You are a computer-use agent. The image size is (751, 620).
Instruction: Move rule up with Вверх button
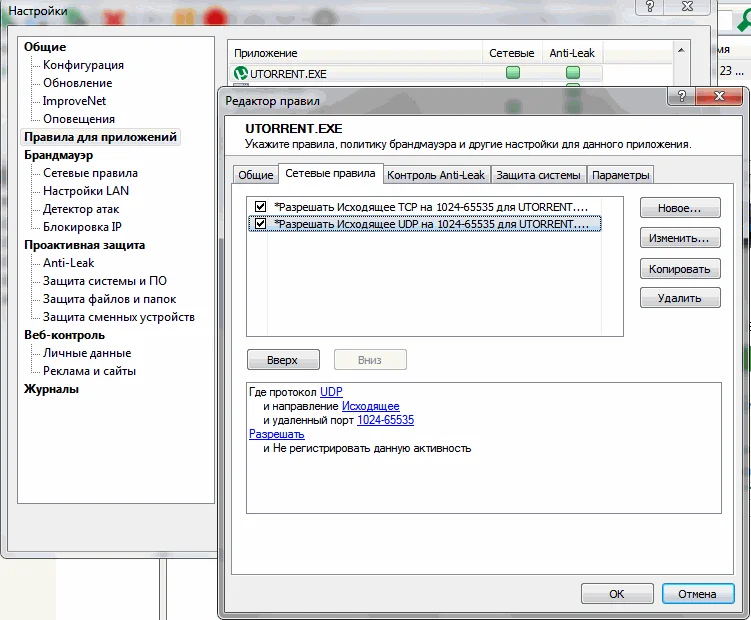pyautogui.click(x=283, y=360)
